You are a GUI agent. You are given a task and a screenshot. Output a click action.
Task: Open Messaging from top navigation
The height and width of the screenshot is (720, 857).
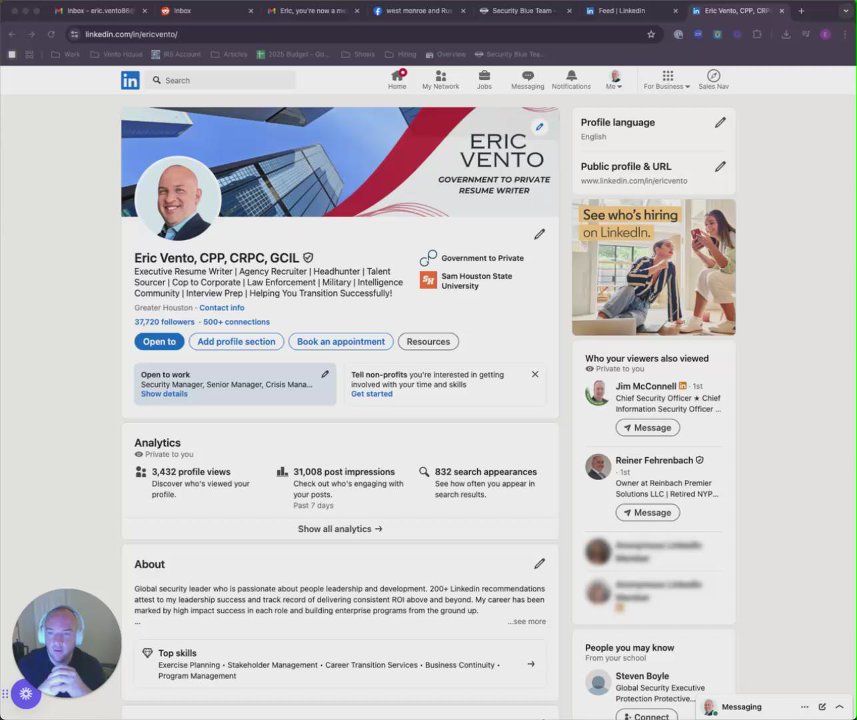click(x=527, y=79)
